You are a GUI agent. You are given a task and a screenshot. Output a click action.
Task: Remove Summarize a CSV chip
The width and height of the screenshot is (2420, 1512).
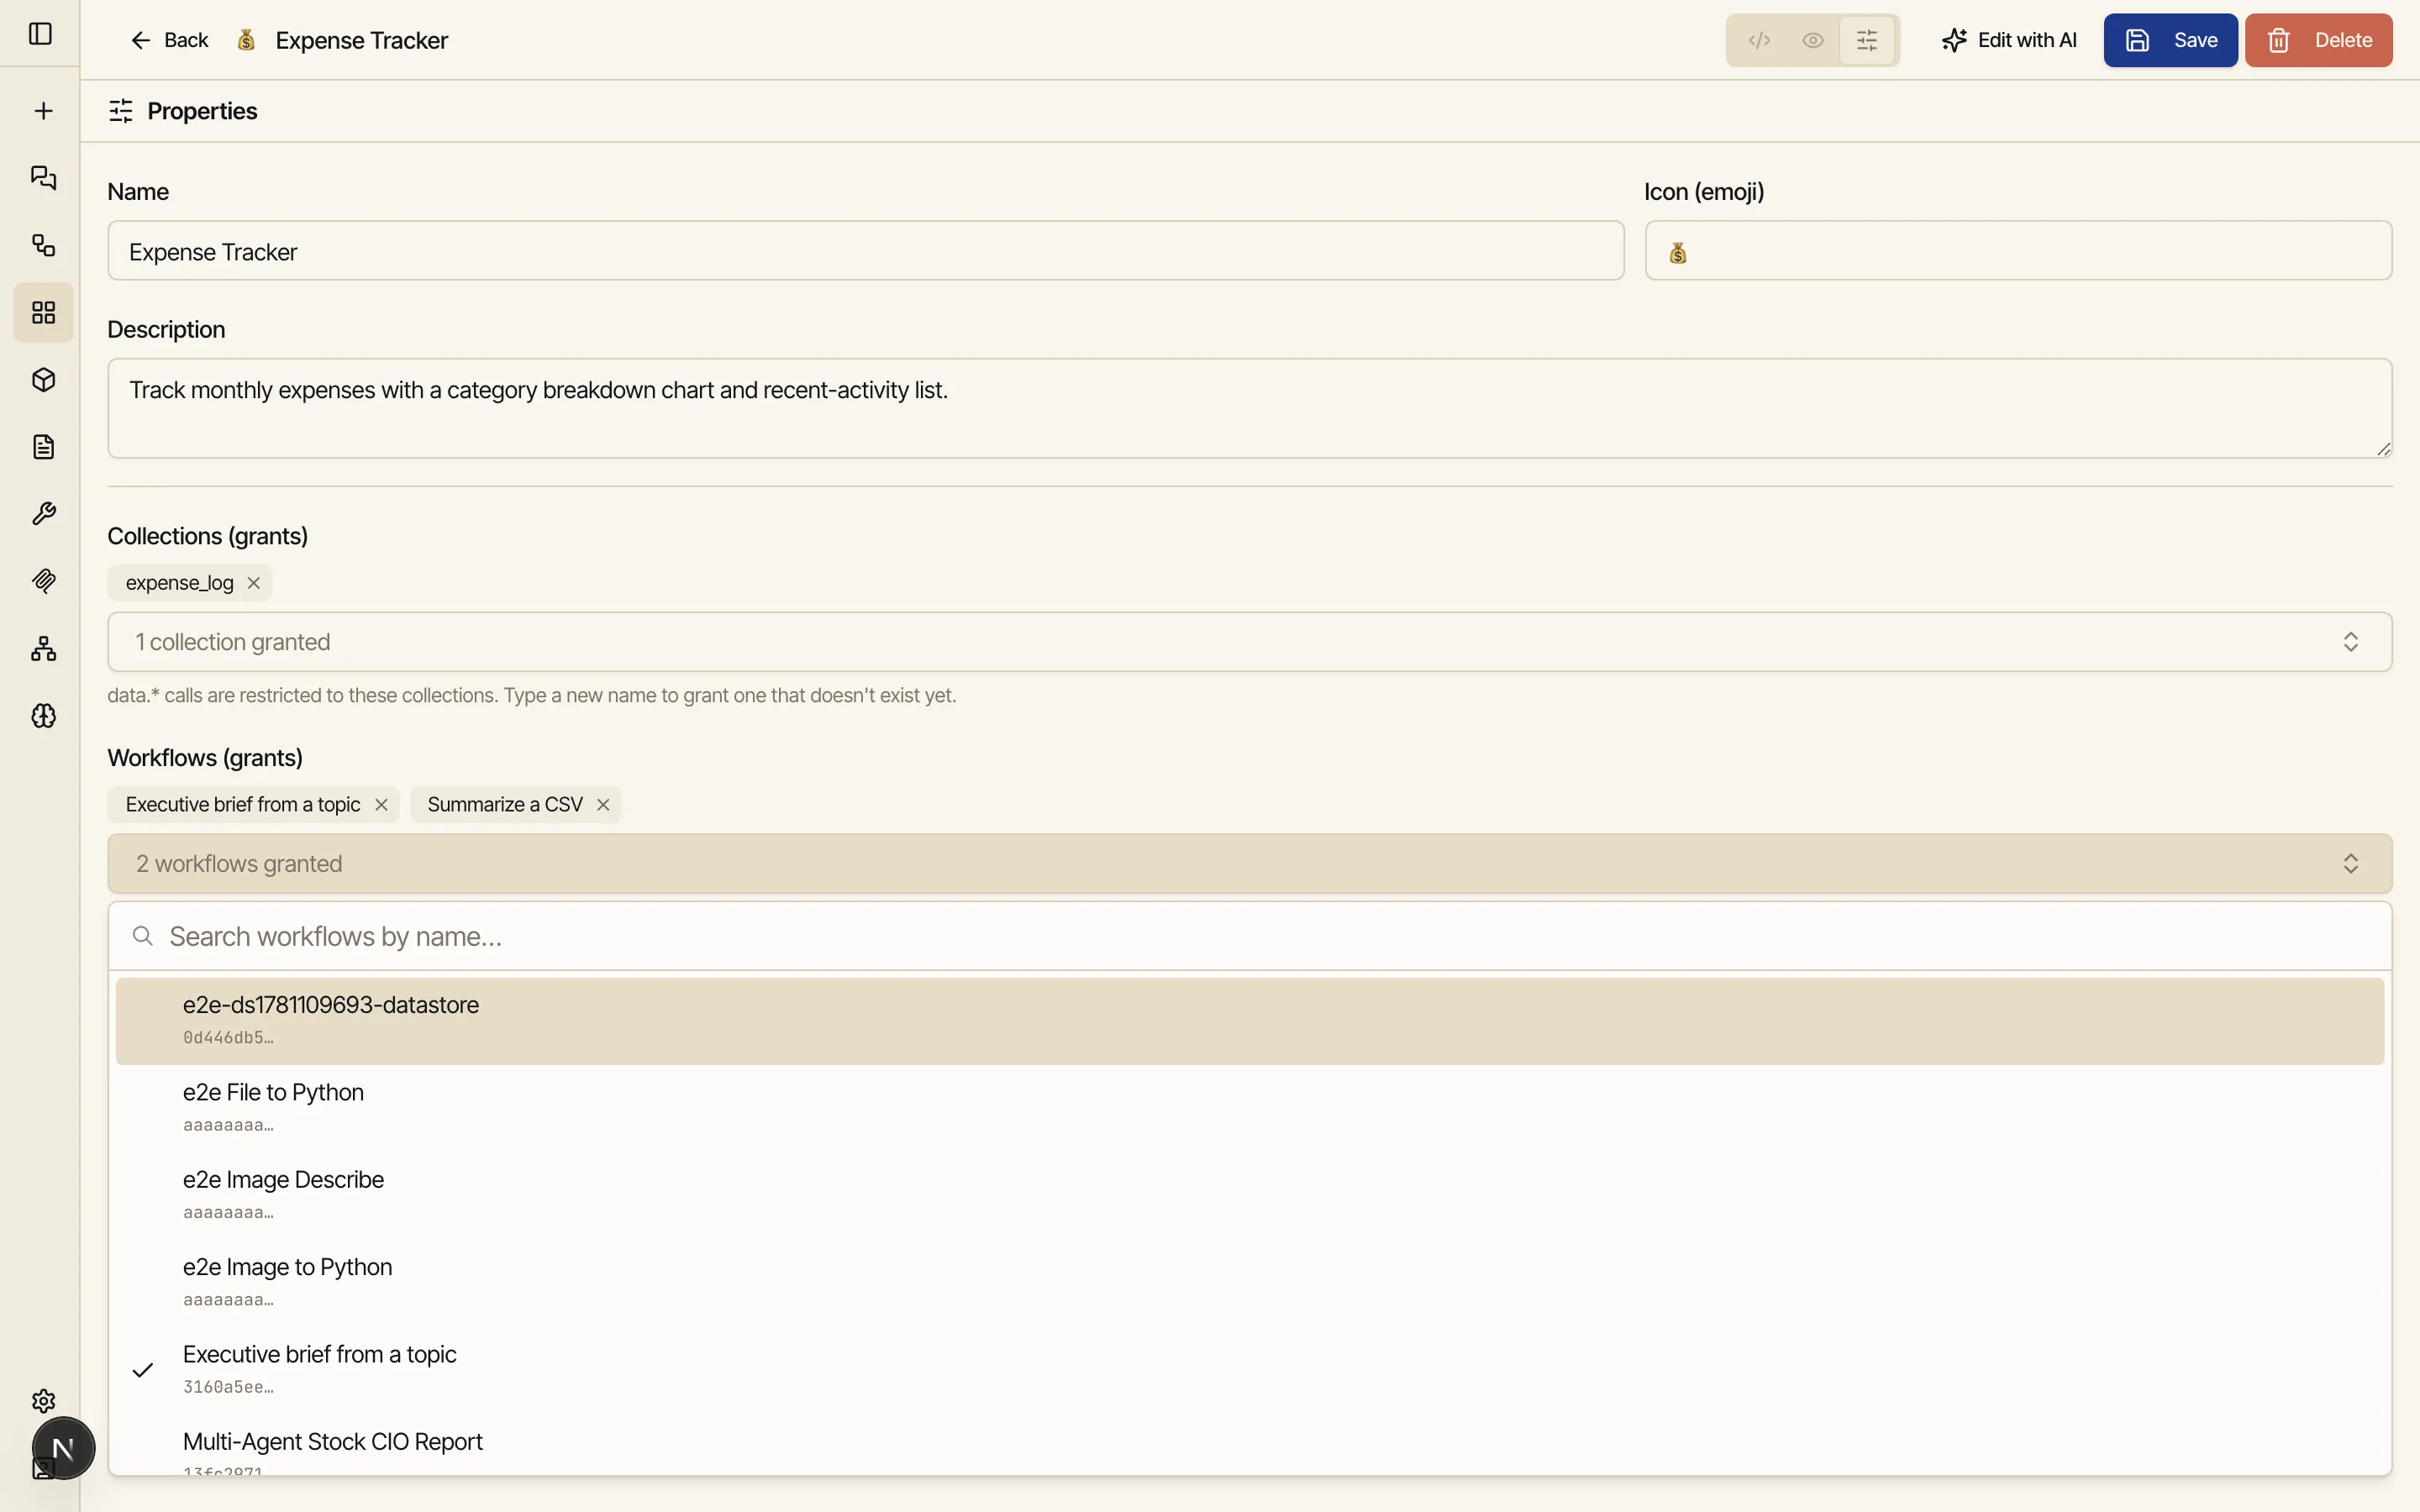(x=603, y=805)
